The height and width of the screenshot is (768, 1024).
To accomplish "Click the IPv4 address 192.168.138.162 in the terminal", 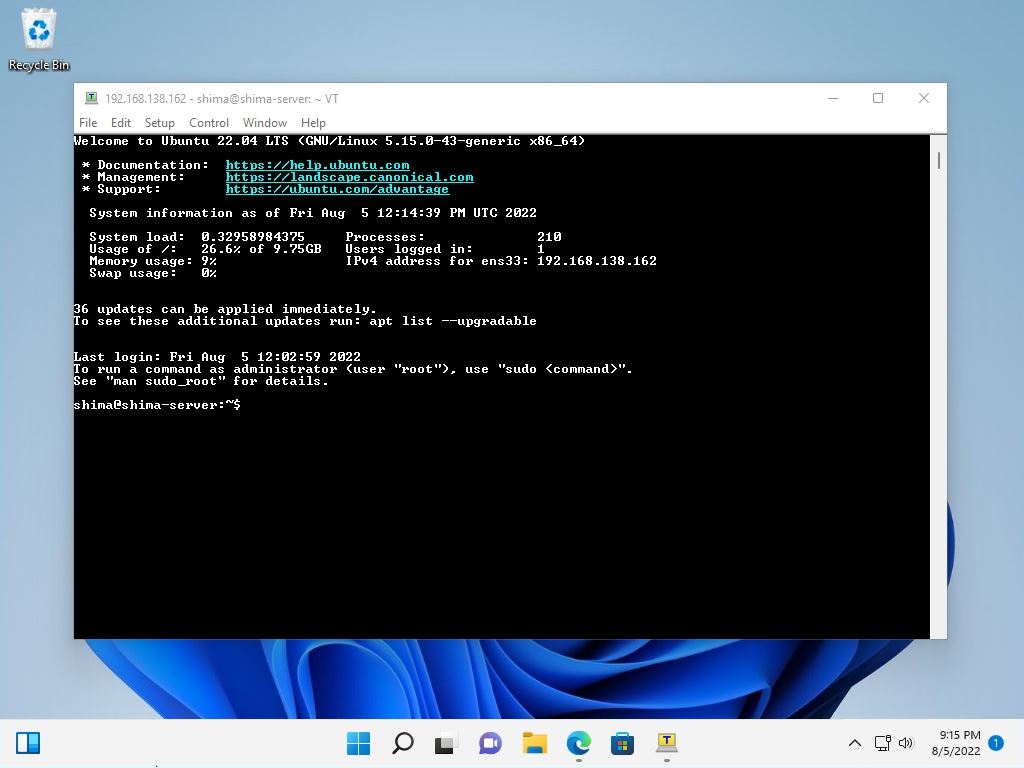I will pos(597,261).
